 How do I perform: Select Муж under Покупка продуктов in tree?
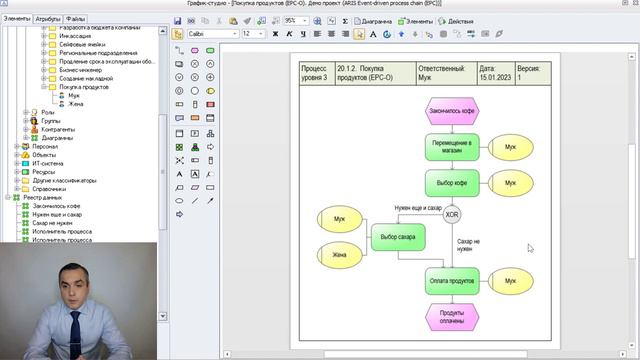coord(74,96)
